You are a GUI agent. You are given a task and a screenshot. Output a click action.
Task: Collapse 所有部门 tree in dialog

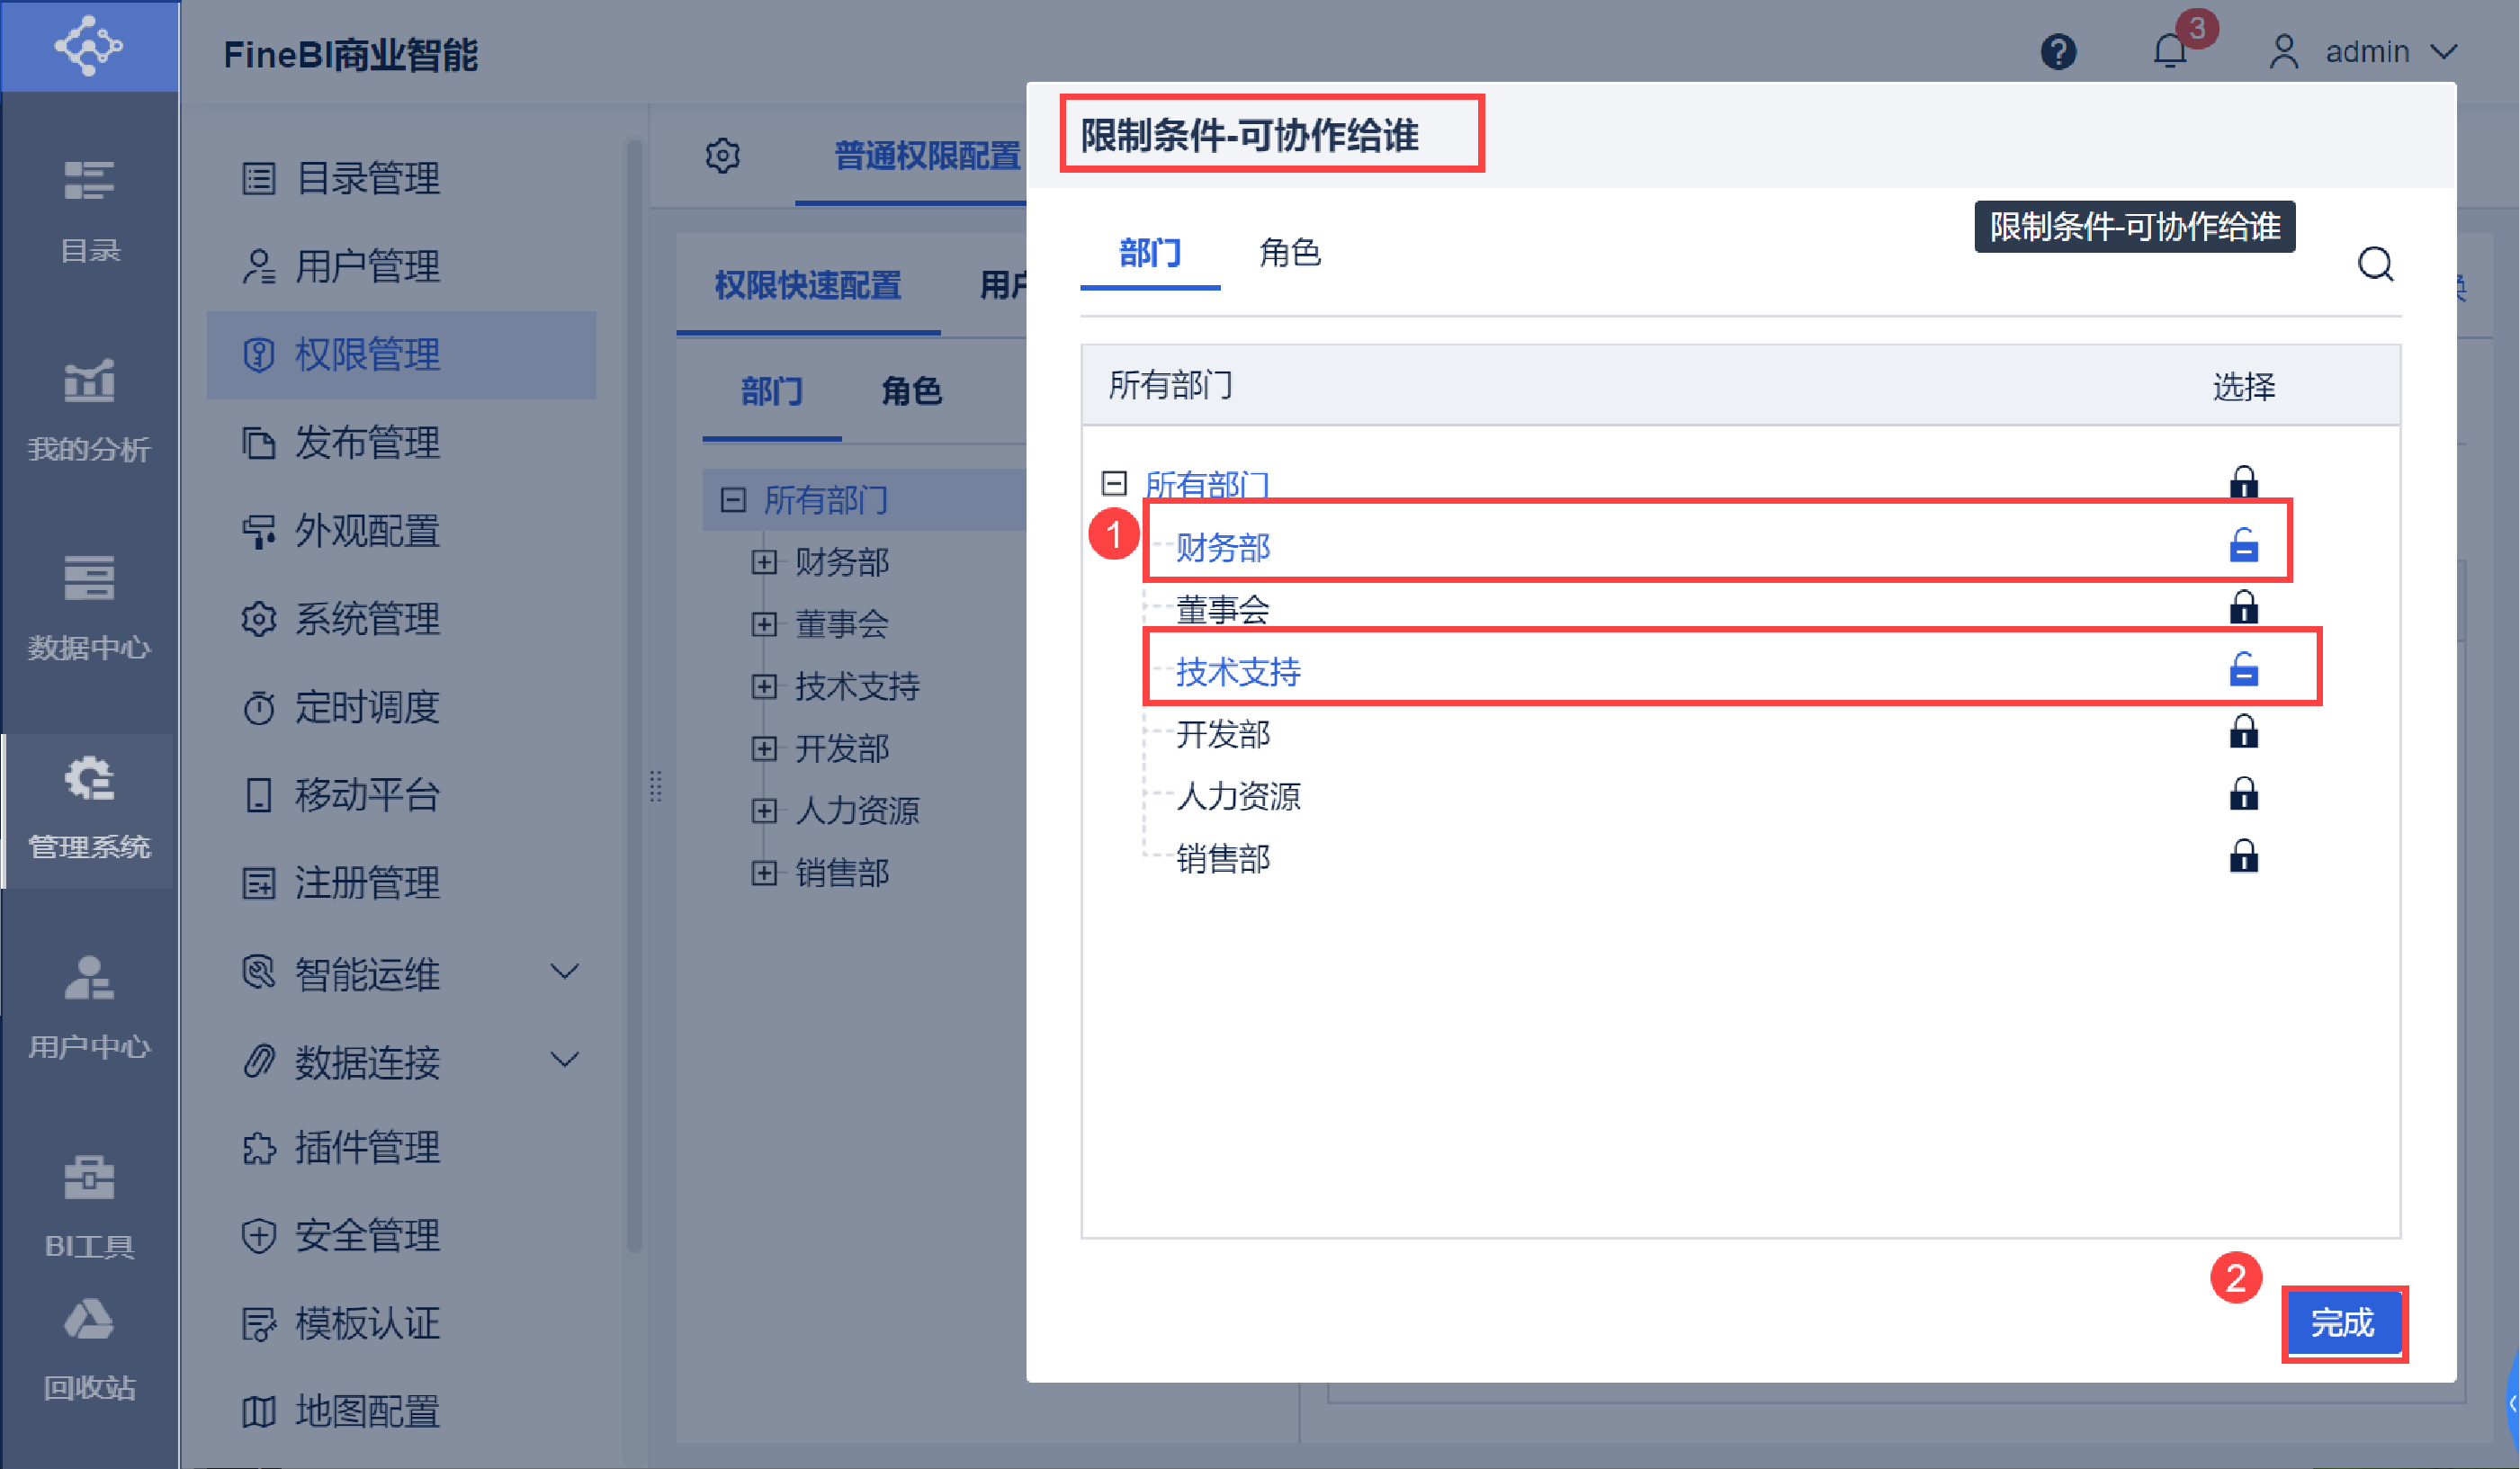pos(1114,484)
